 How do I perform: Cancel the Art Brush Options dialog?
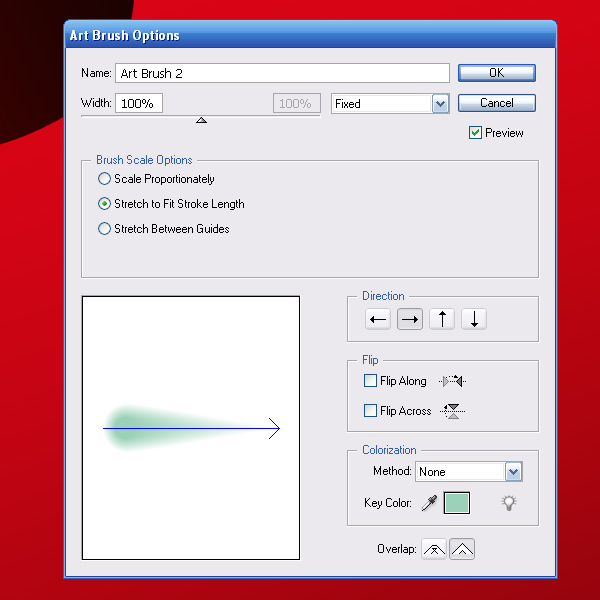[x=497, y=103]
